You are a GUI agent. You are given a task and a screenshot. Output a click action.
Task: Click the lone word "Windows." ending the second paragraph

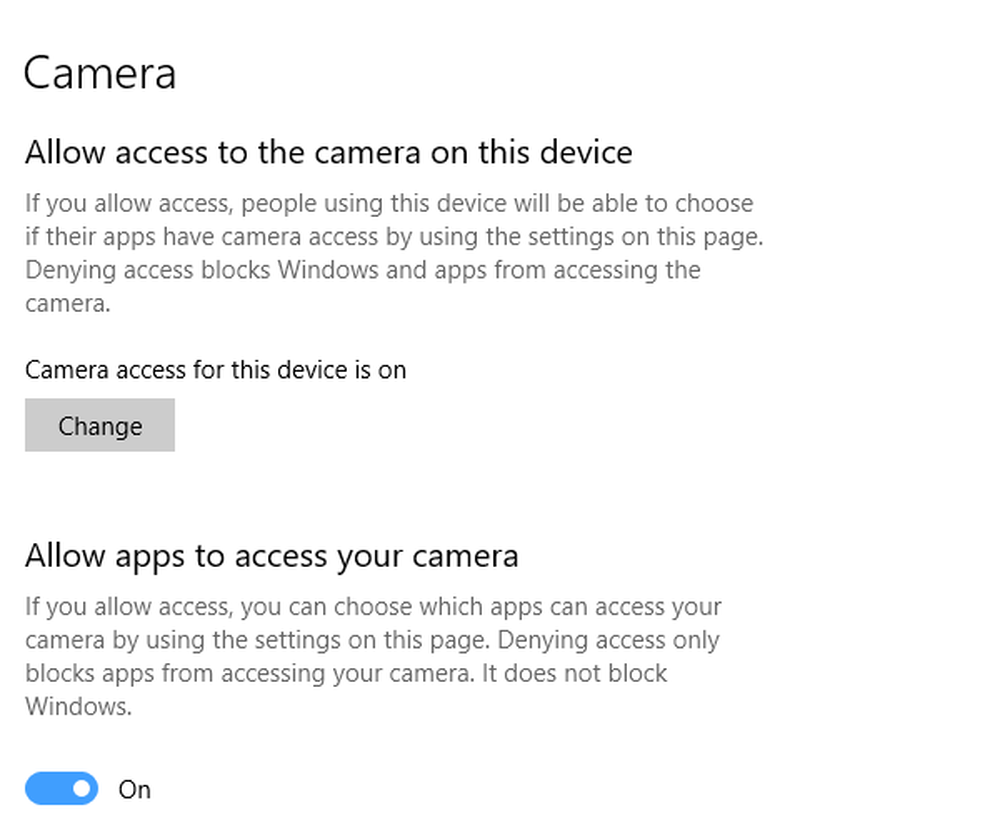coord(78,706)
